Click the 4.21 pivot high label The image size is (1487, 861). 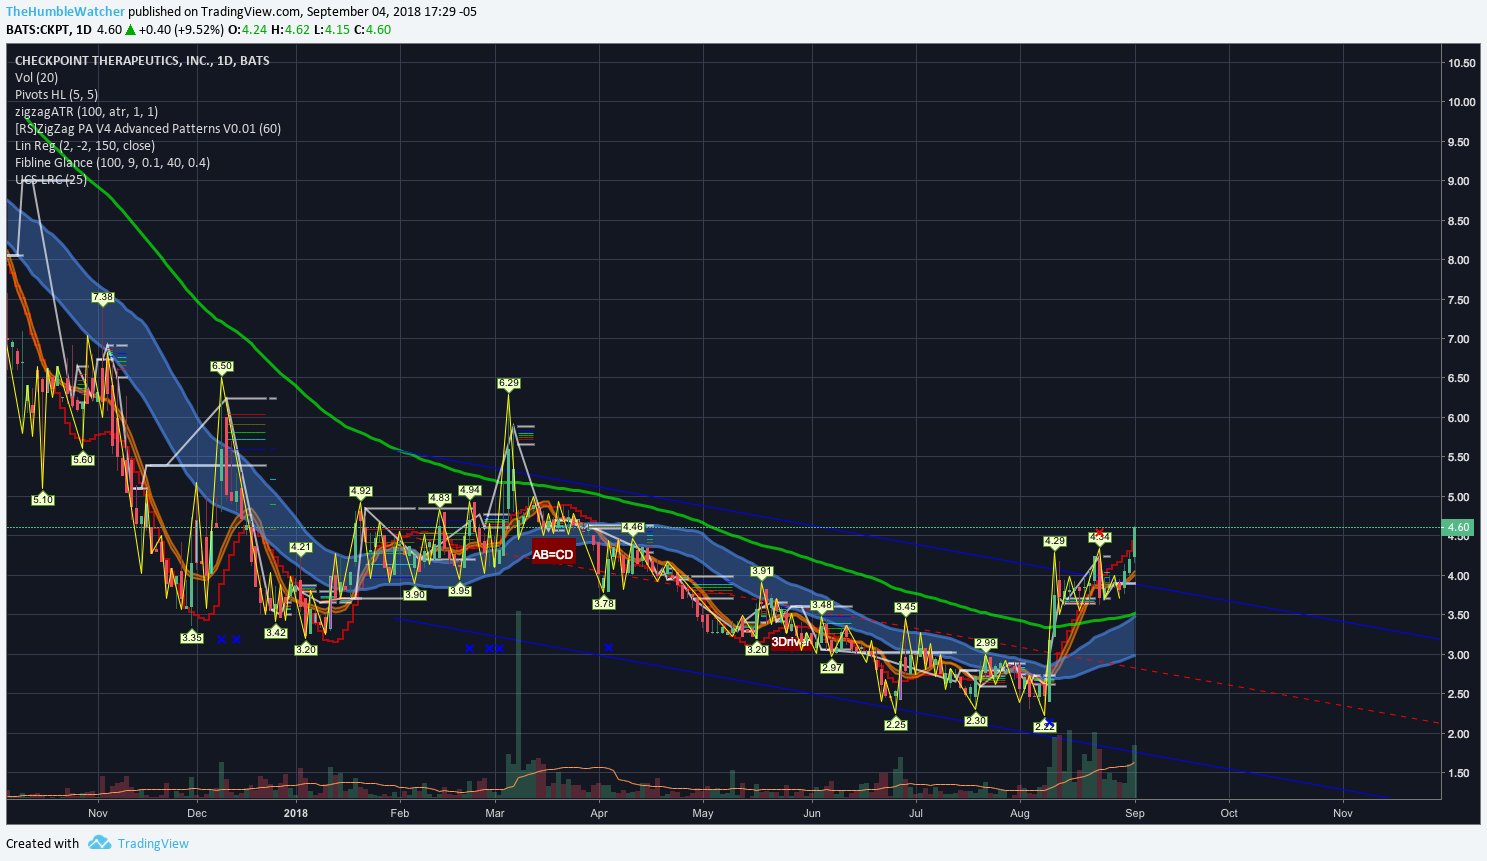tap(301, 547)
